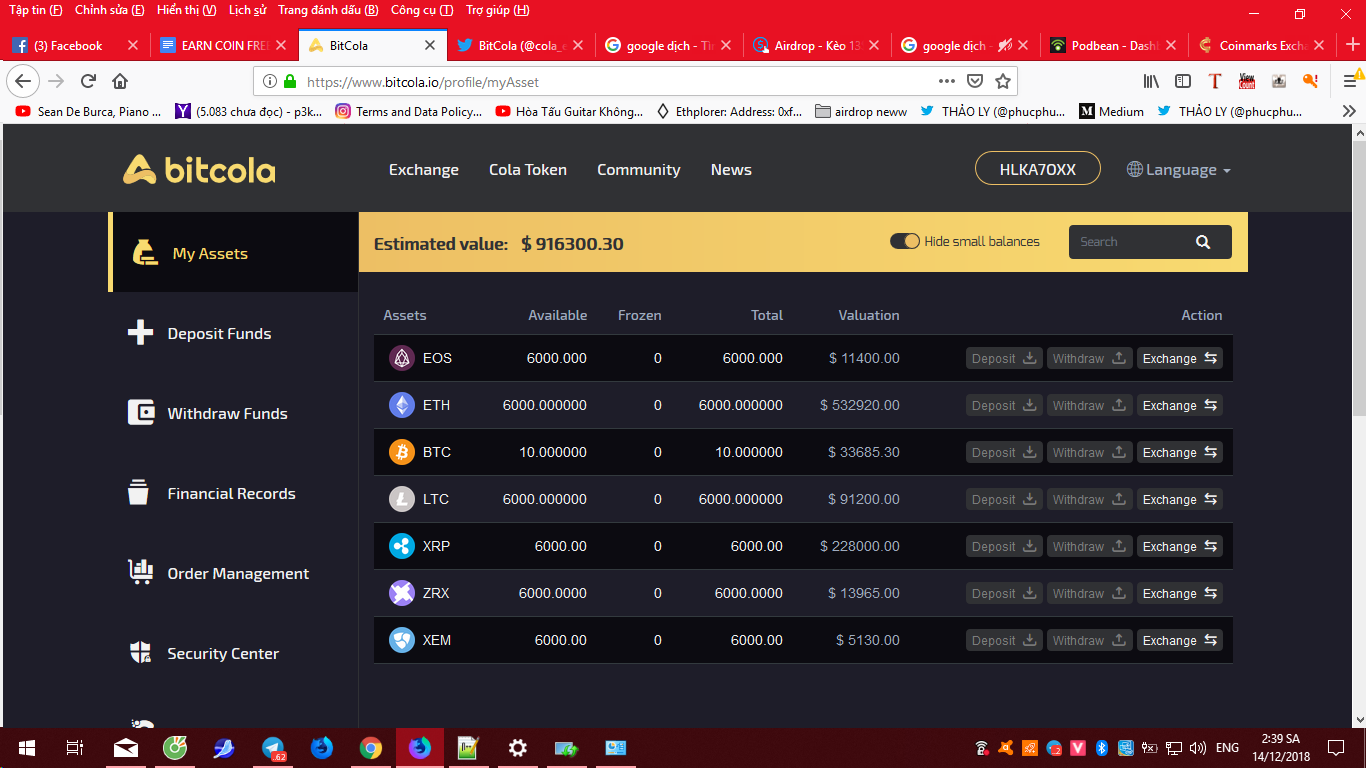Viewport: 1366px width, 768px height.
Task: Click Deposit button for XEM
Action: pos(1004,640)
